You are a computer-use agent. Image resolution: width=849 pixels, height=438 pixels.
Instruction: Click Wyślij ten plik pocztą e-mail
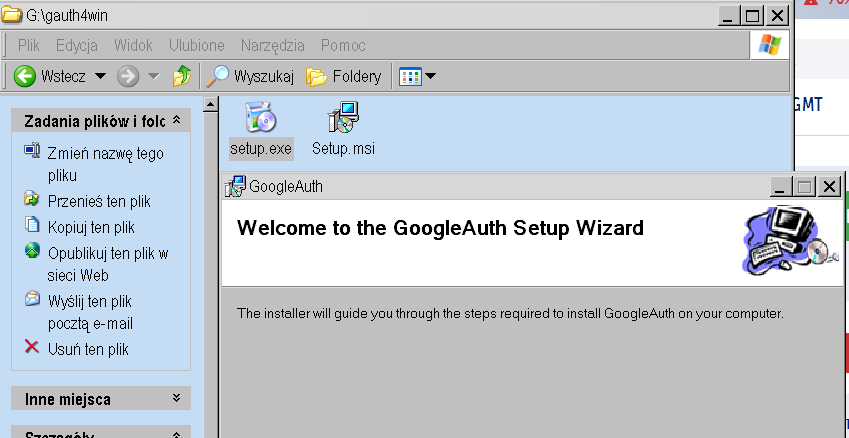point(90,312)
